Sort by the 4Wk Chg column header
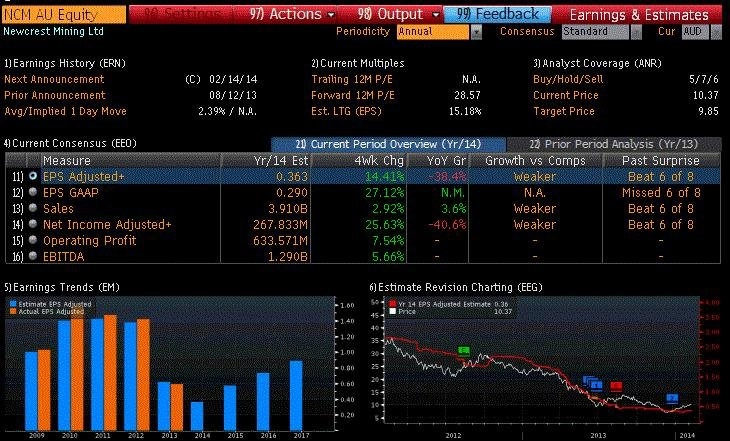The image size is (730, 441). click(x=359, y=161)
